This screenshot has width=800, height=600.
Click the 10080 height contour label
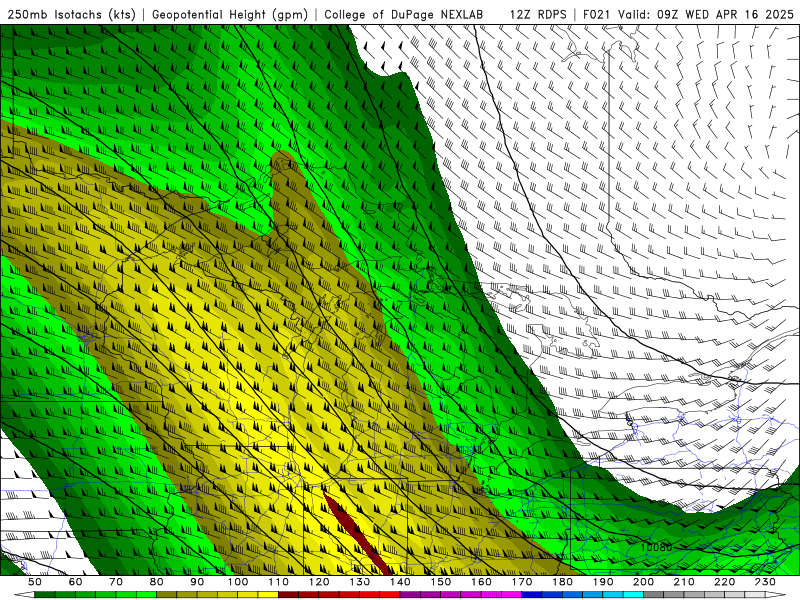[656, 547]
